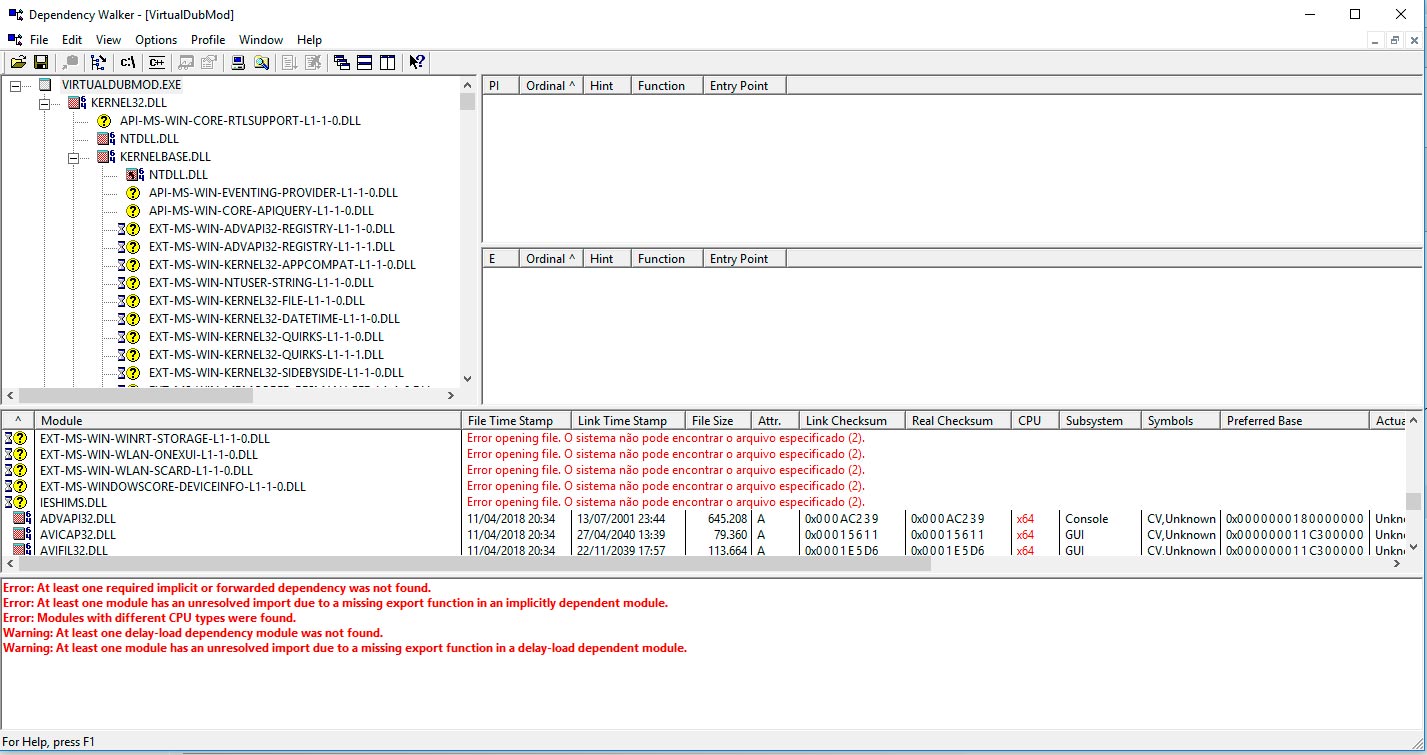Tile windows vertically toolbar icon
1427x755 pixels.
(388, 63)
